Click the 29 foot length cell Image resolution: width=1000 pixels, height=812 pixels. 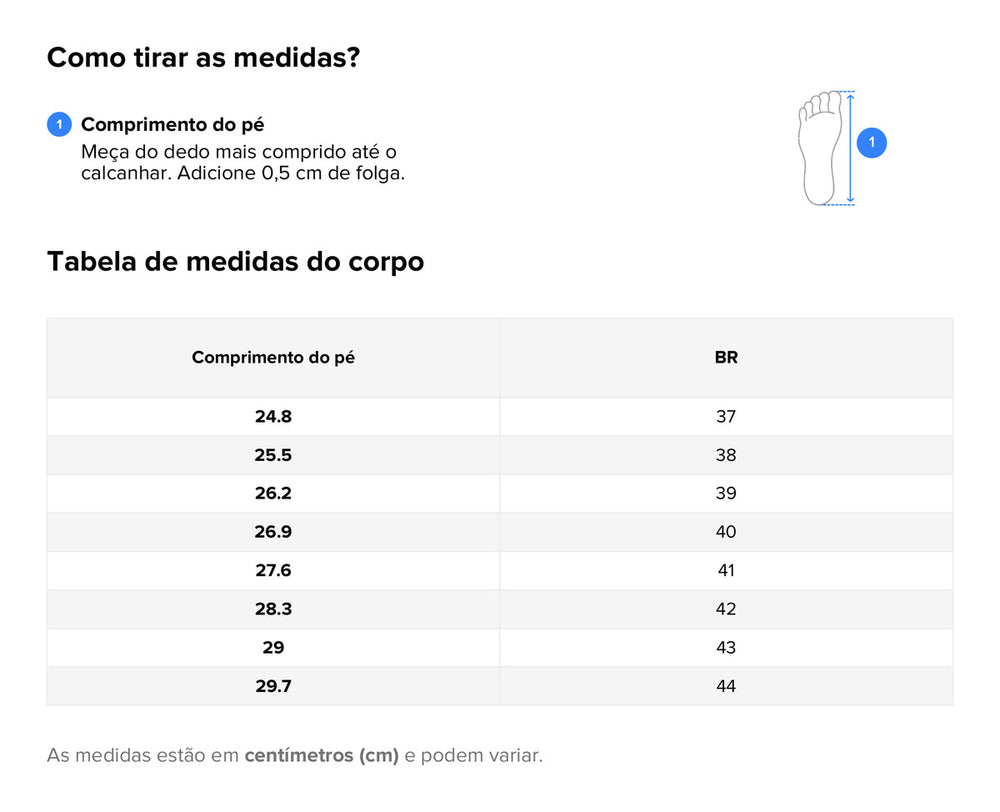point(273,647)
